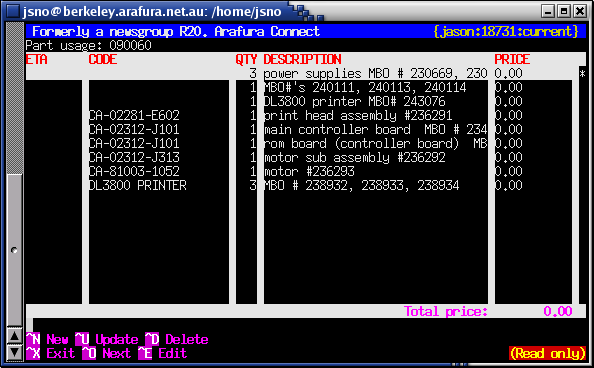Click the ^O Next command

[x=107, y=353]
